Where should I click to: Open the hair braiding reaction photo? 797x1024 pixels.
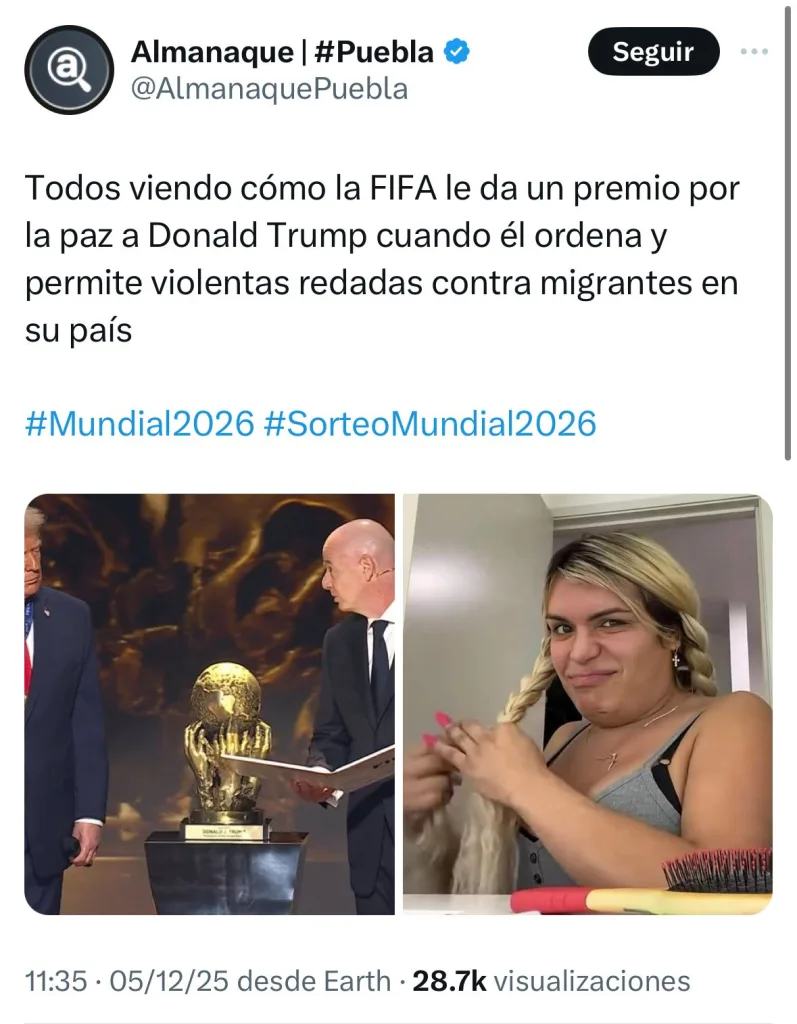588,704
